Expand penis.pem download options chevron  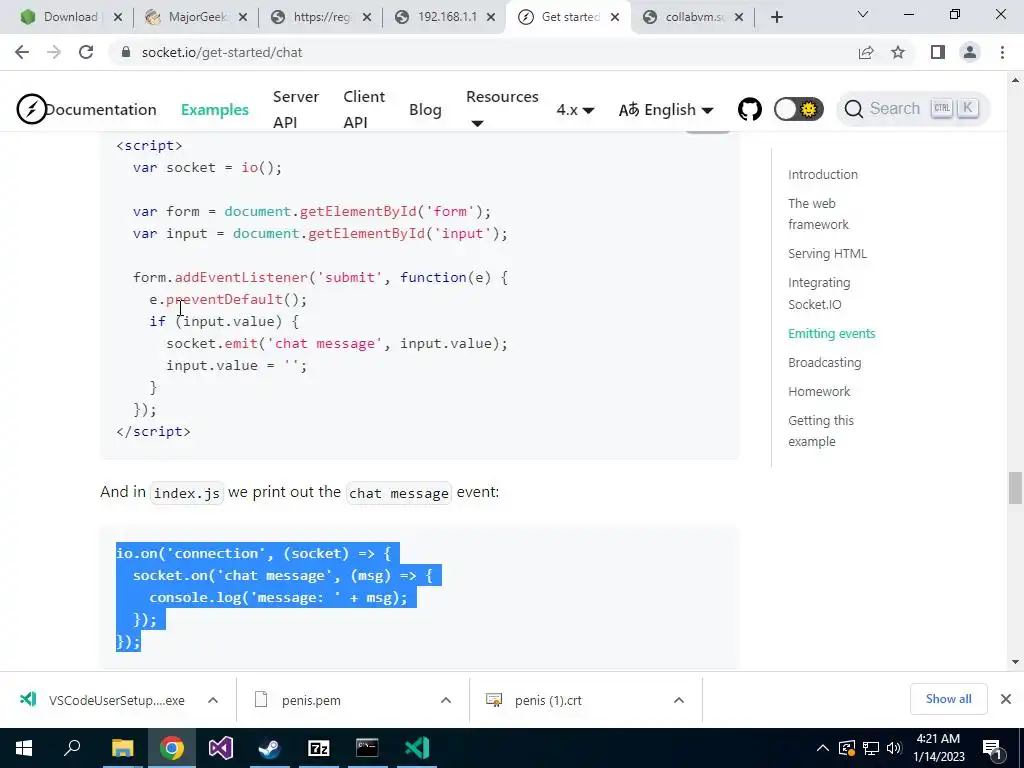(446, 700)
